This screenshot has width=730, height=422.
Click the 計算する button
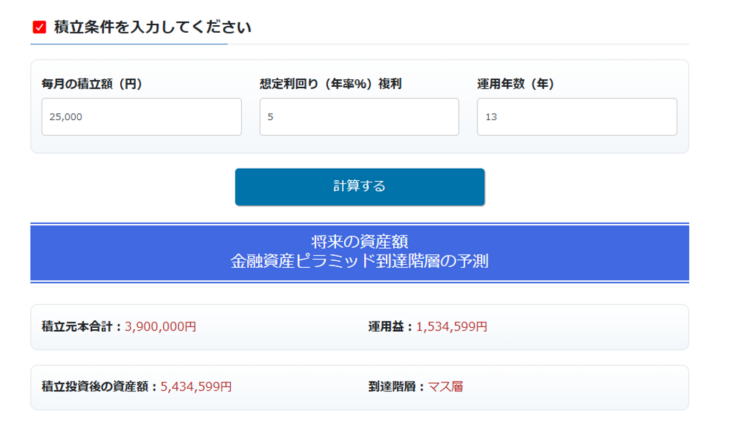tap(359, 187)
